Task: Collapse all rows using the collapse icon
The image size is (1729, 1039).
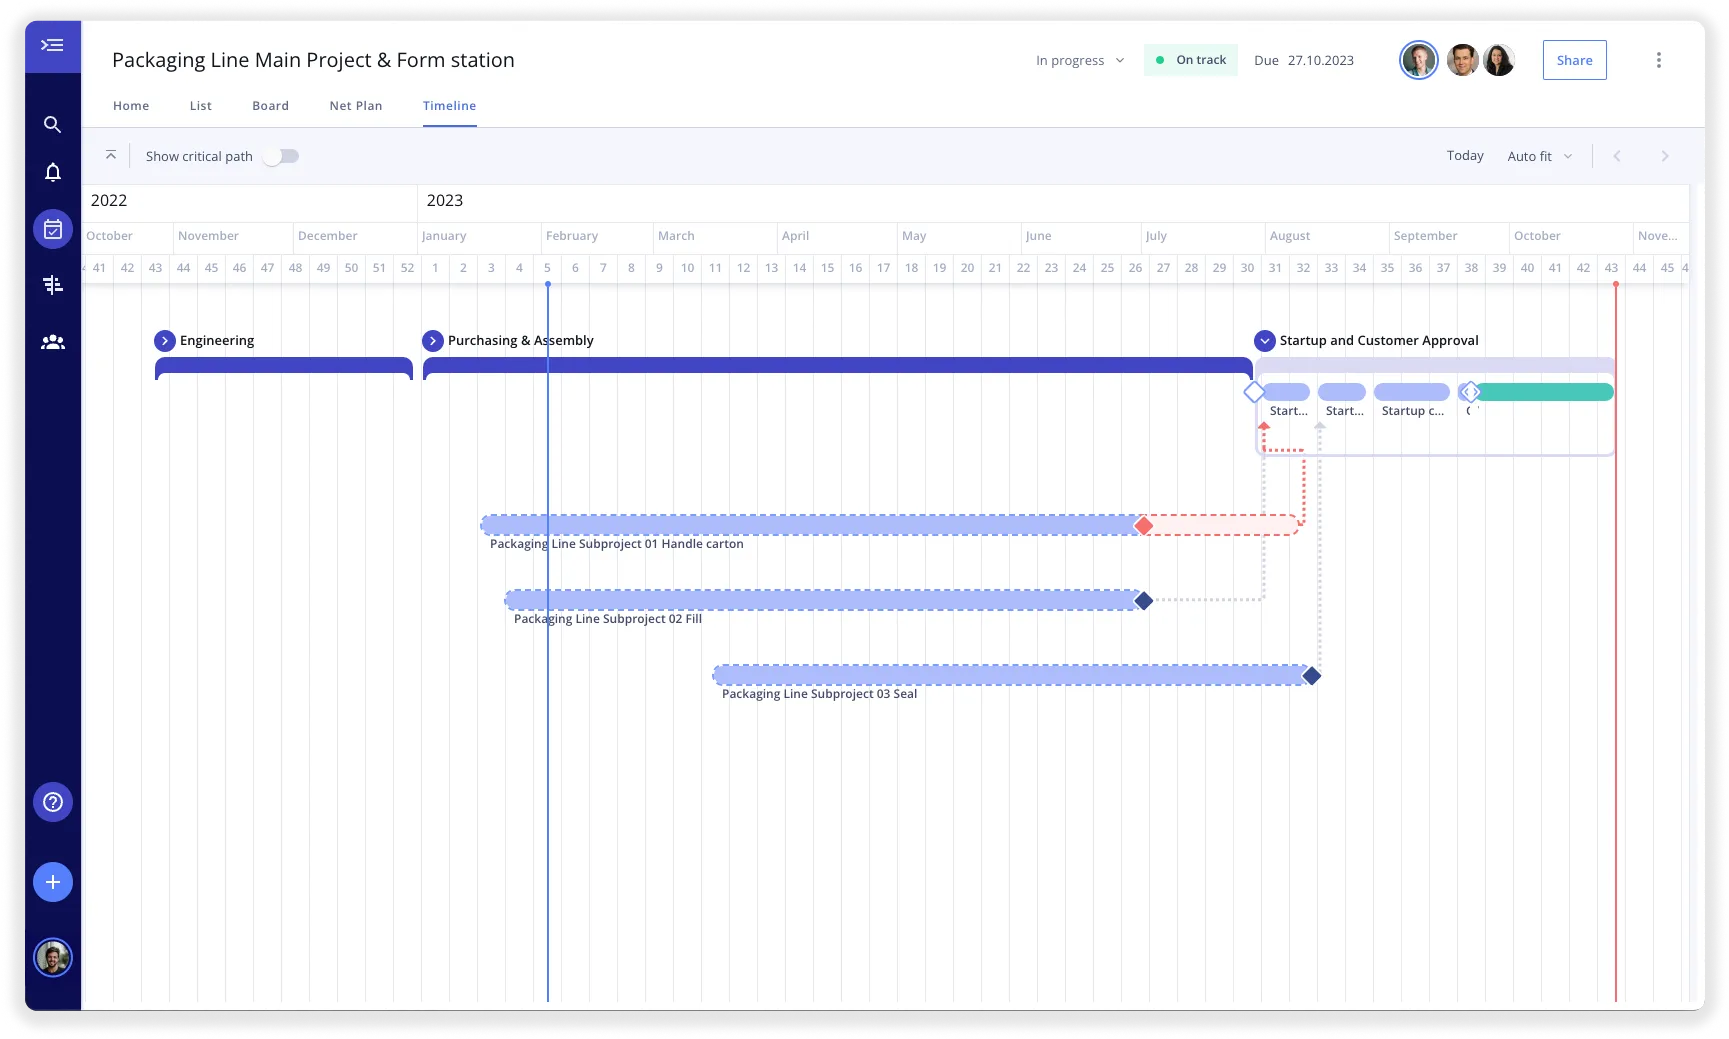Action: point(110,155)
